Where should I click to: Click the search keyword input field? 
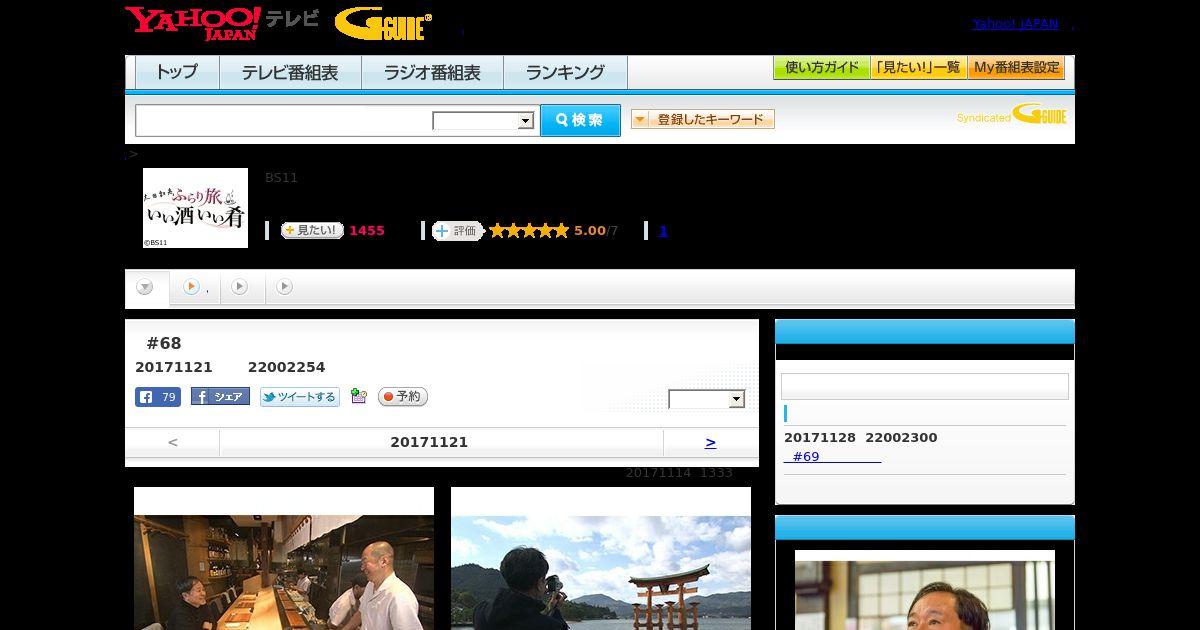point(284,120)
